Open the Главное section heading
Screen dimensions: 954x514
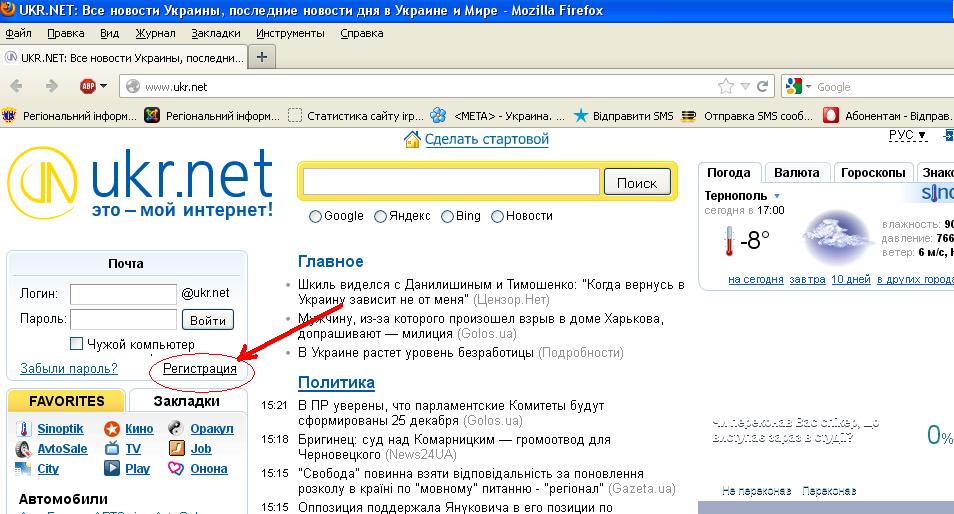tap(330, 262)
